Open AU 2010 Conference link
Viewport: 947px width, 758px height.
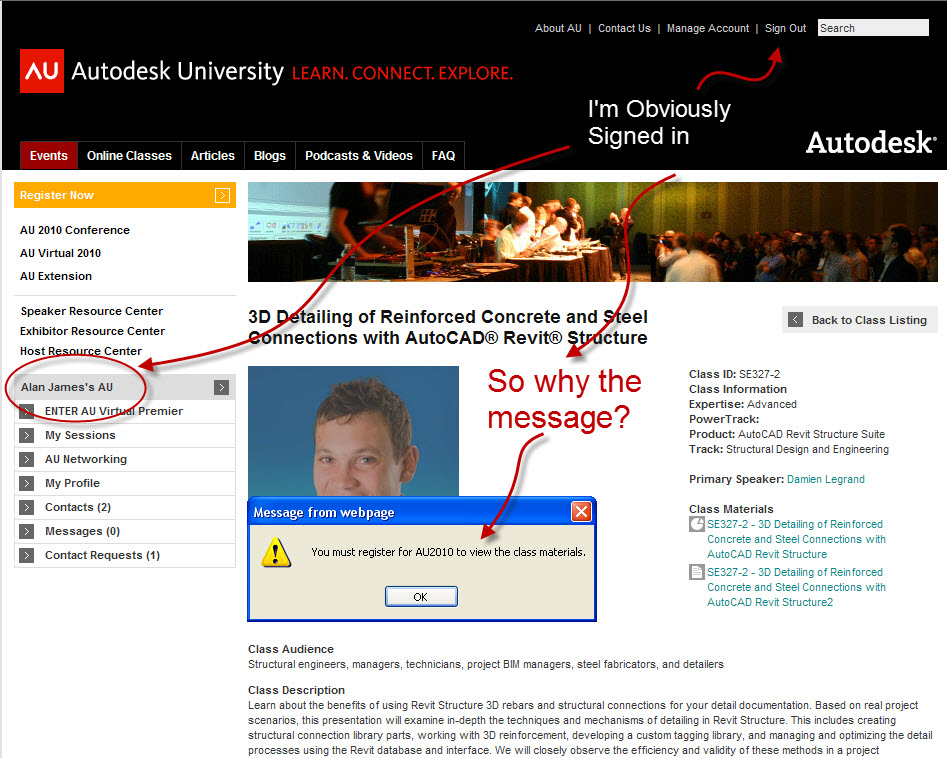pyautogui.click(x=75, y=230)
